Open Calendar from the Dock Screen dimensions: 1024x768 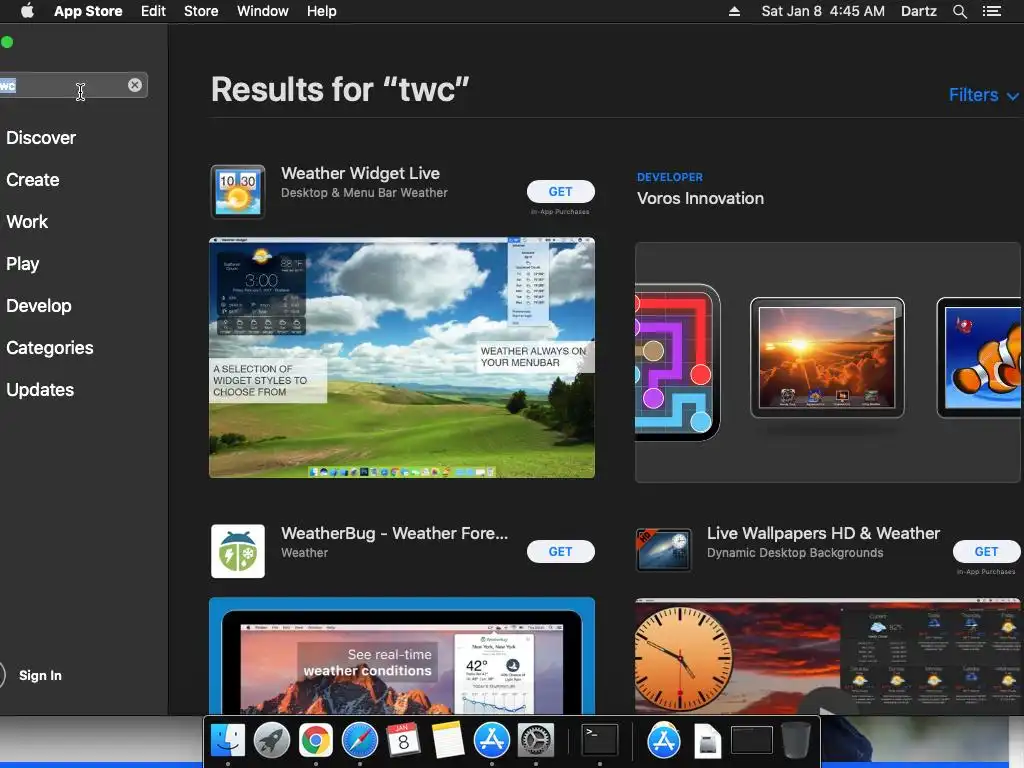pyautogui.click(x=404, y=740)
